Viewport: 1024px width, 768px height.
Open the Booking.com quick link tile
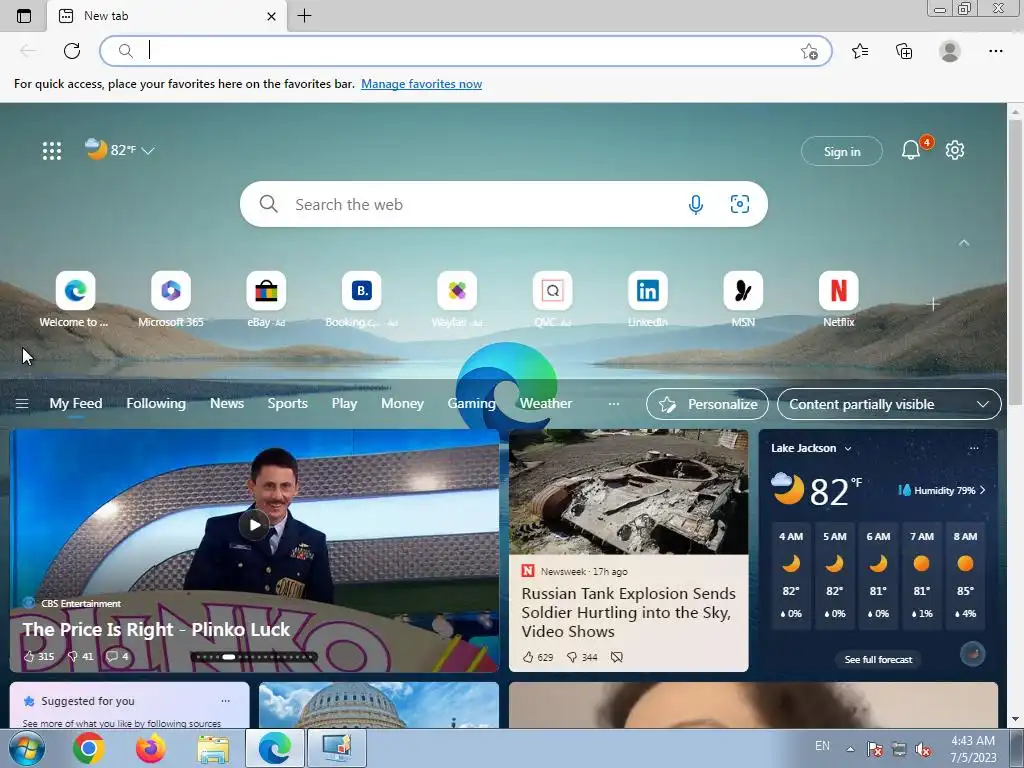(361, 300)
